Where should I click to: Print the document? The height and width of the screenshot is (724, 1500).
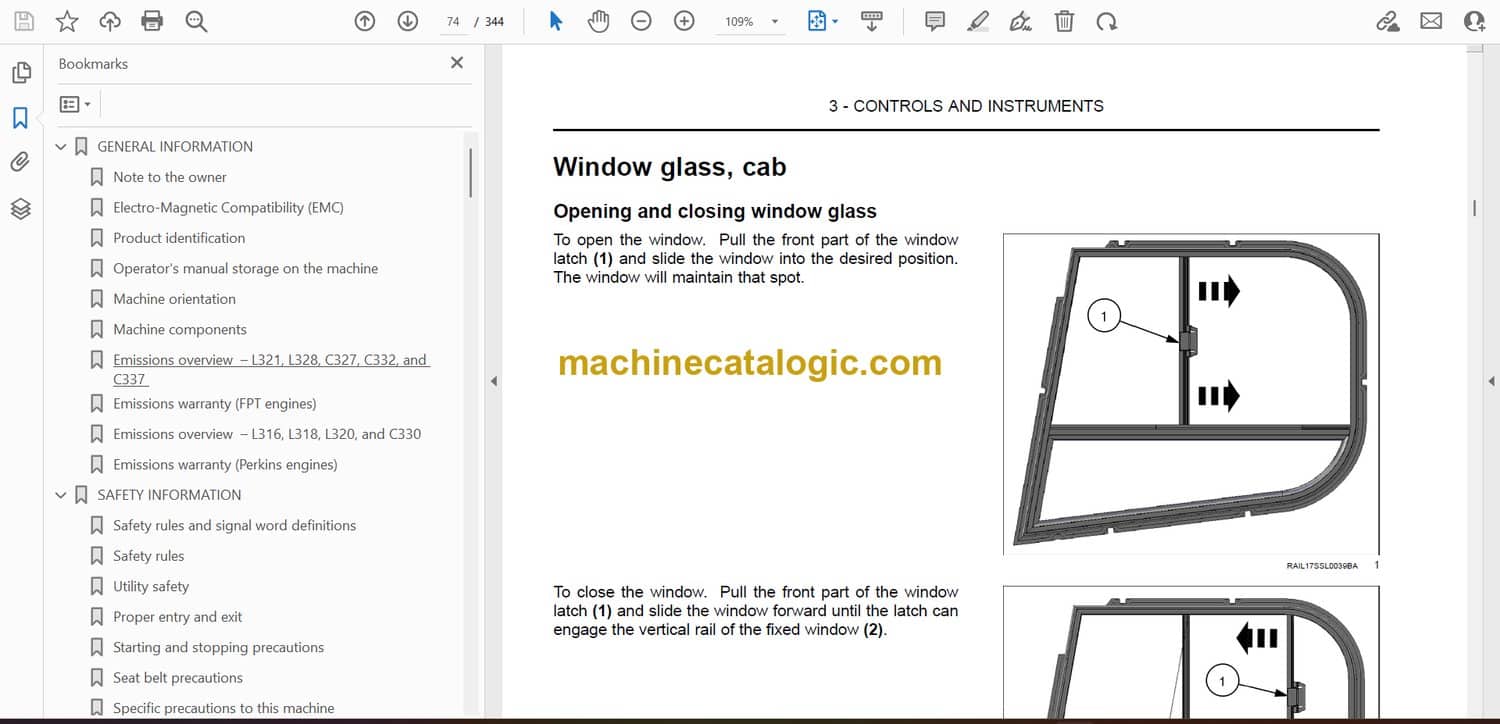[x=152, y=21]
